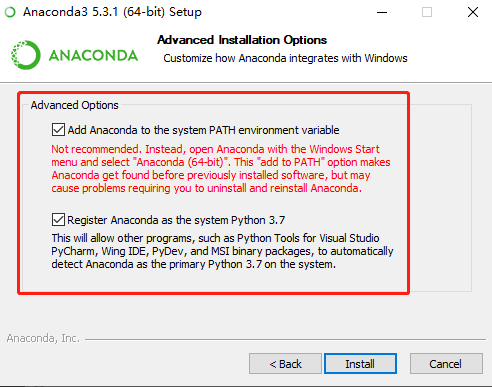Click the 'Add Anaconda to the system PATH' label text
This screenshot has height=387, width=492.
click(203, 130)
